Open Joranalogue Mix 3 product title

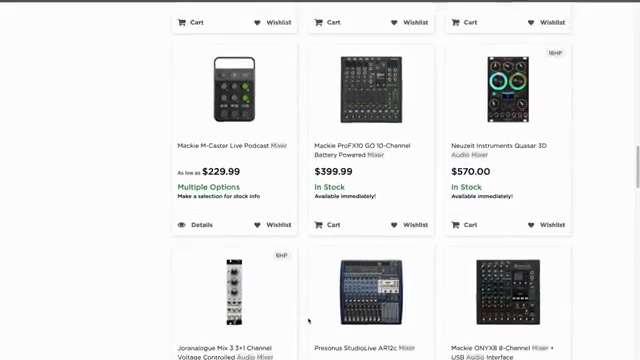point(225,353)
